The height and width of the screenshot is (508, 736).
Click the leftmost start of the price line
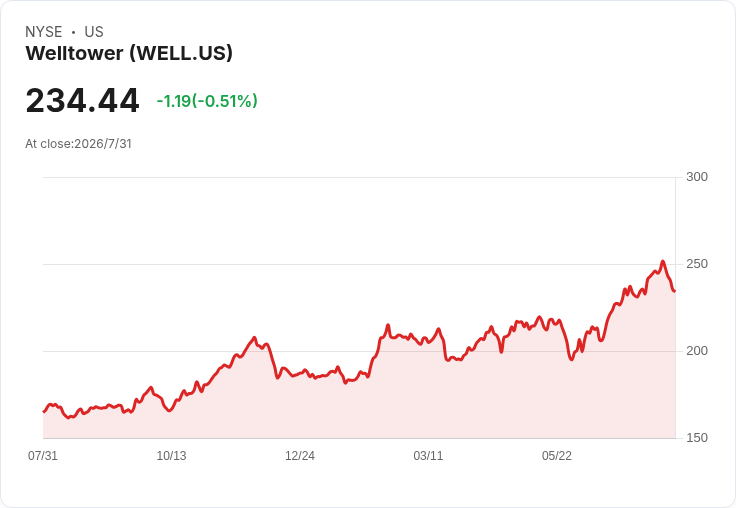(44, 411)
